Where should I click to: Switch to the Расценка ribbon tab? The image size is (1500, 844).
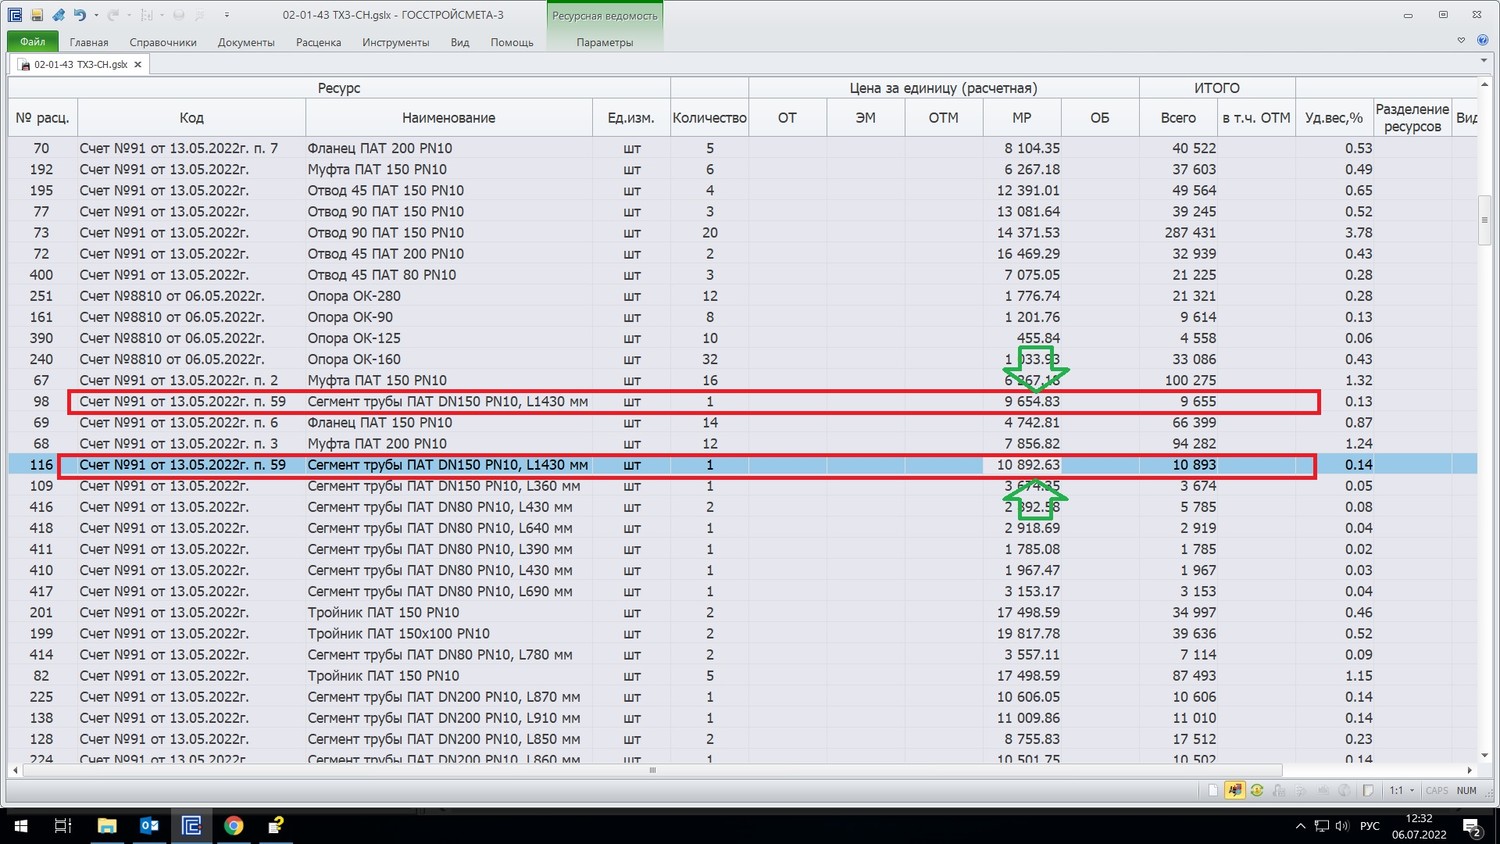tap(318, 42)
